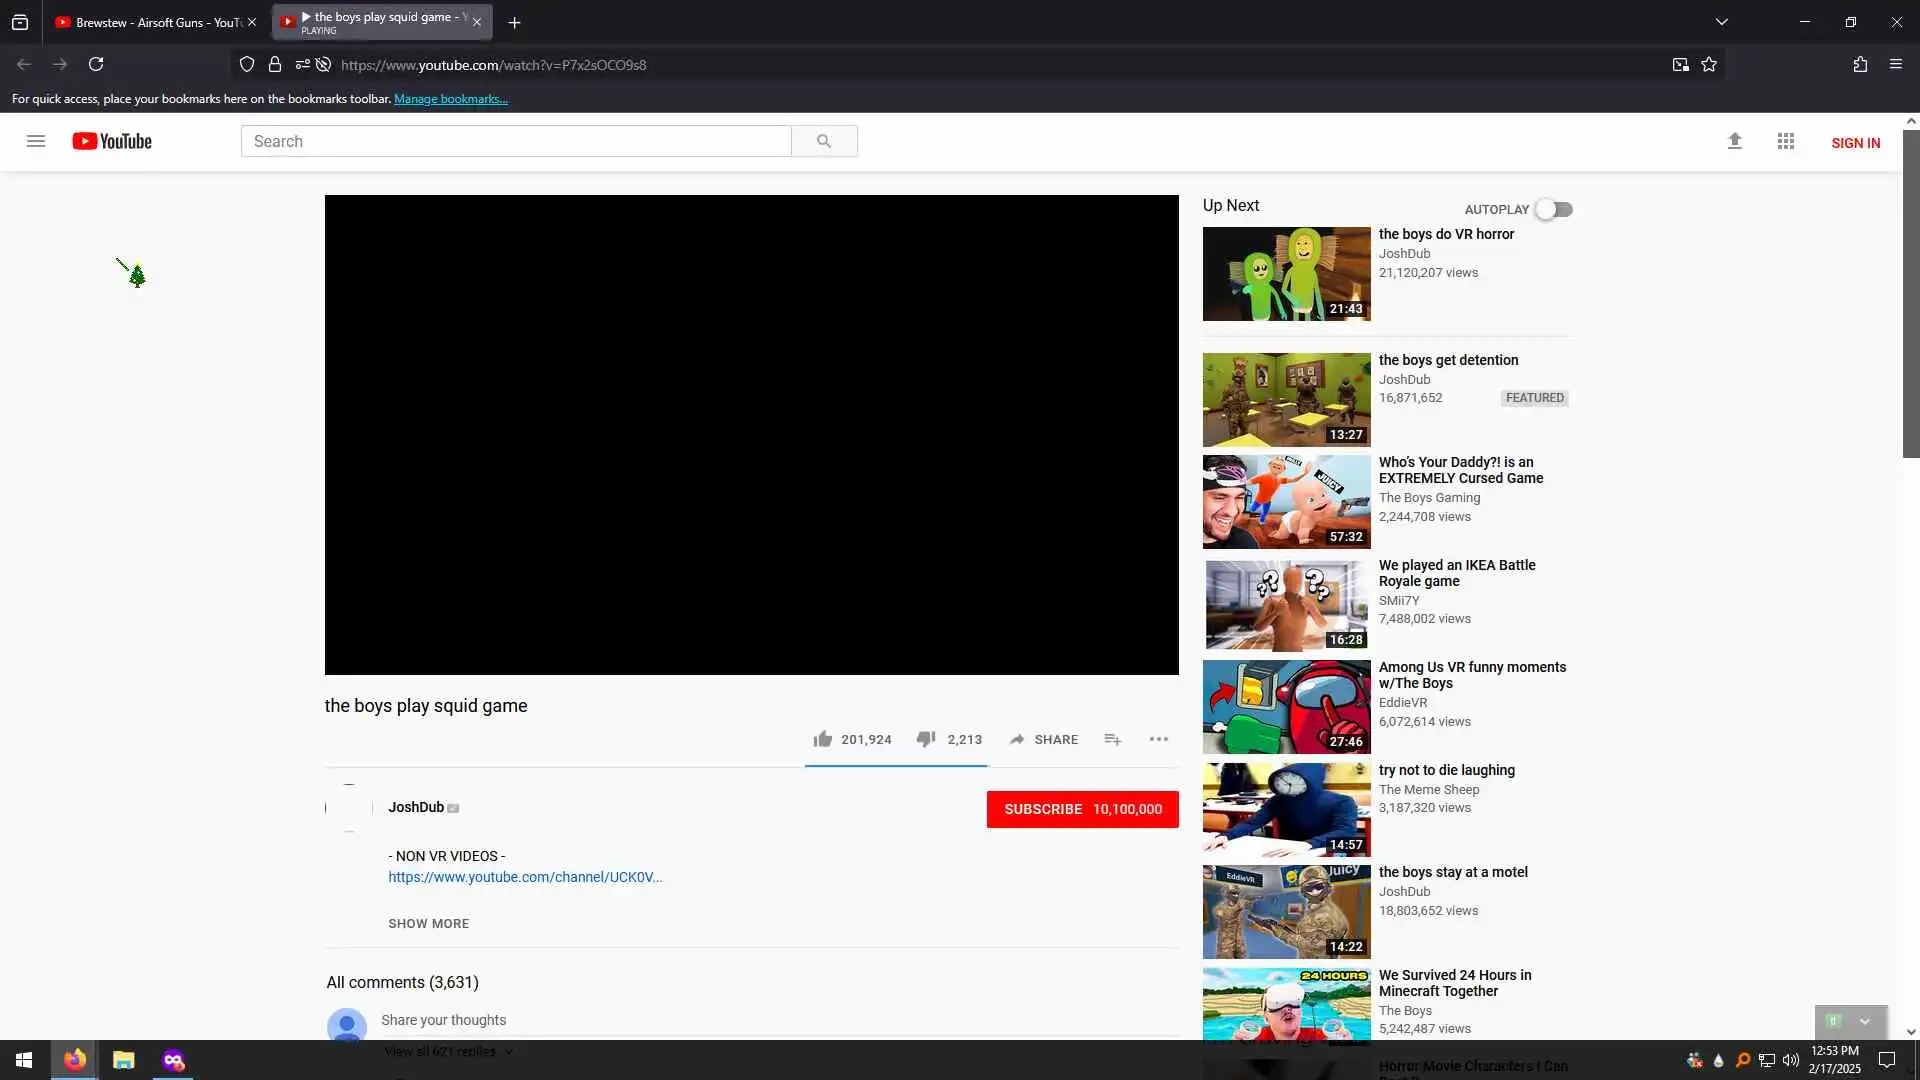
Task: Click the SIGN IN link
Action: pyautogui.click(x=1855, y=143)
